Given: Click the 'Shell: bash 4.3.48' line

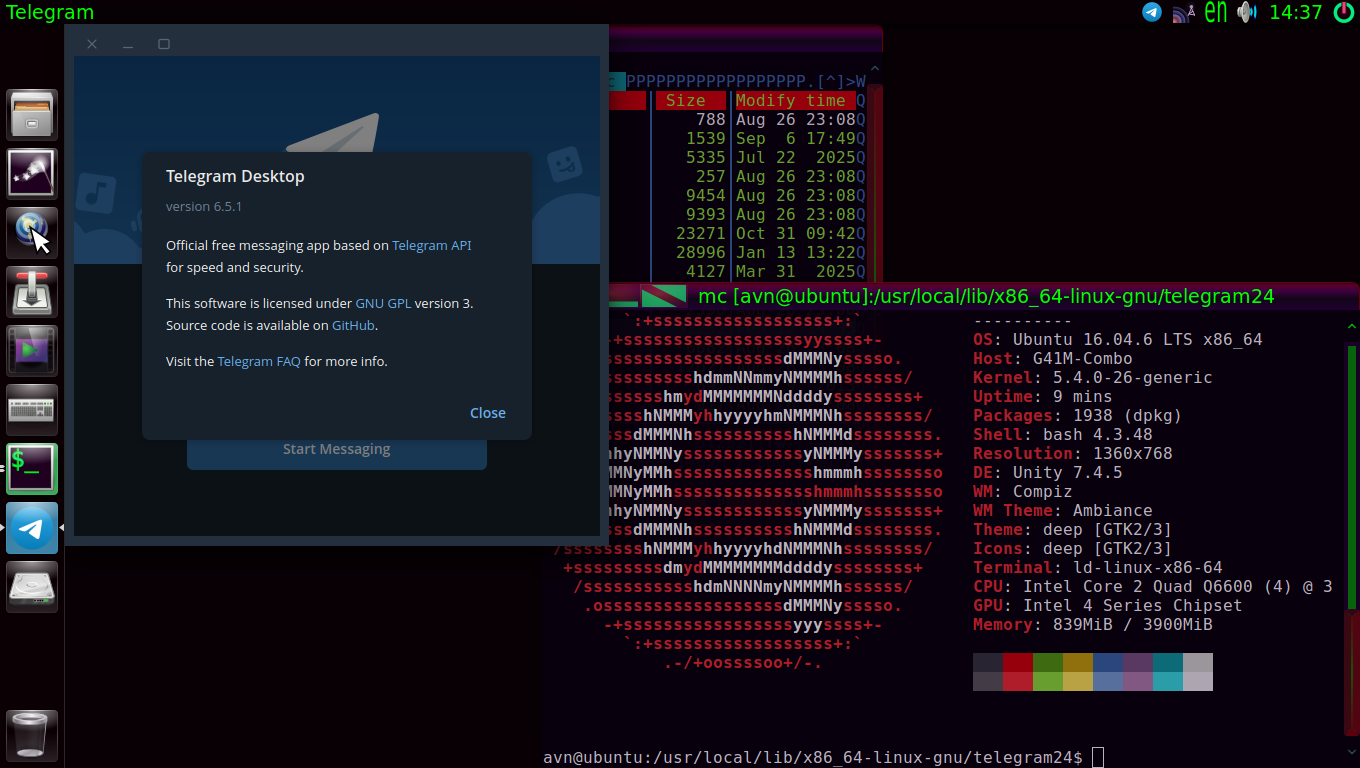Looking at the screenshot, I should pos(1063,434).
